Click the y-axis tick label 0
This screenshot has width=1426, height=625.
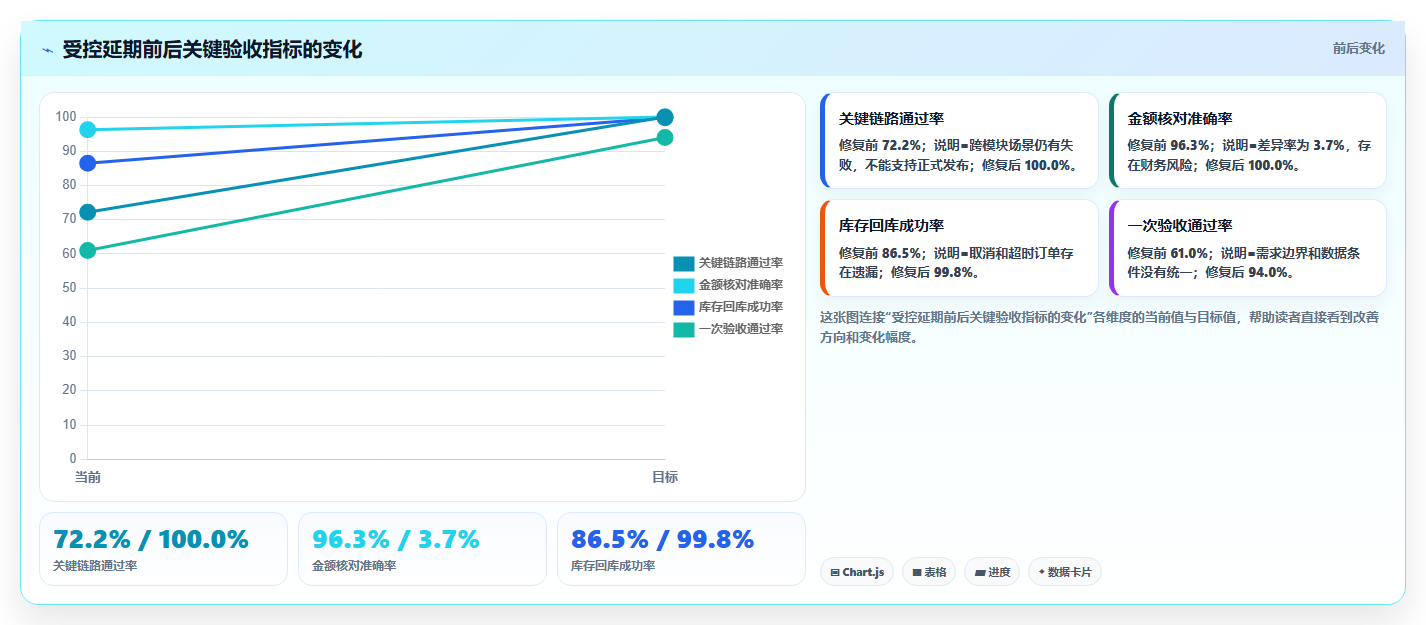coord(73,459)
